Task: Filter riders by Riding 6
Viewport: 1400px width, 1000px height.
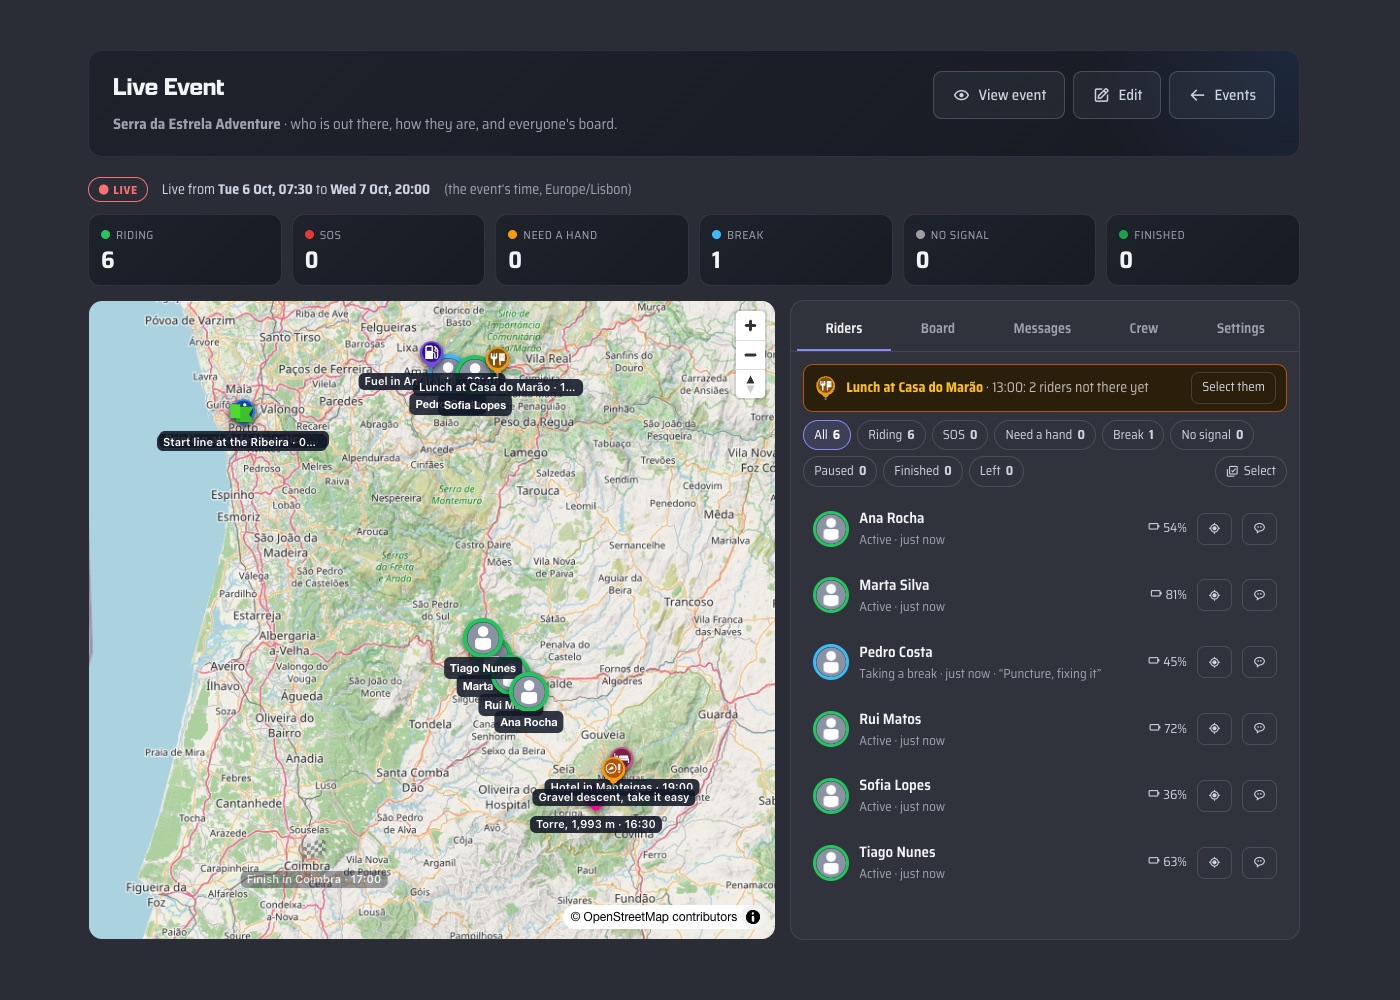Action: pyautogui.click(x=891, y=435)
